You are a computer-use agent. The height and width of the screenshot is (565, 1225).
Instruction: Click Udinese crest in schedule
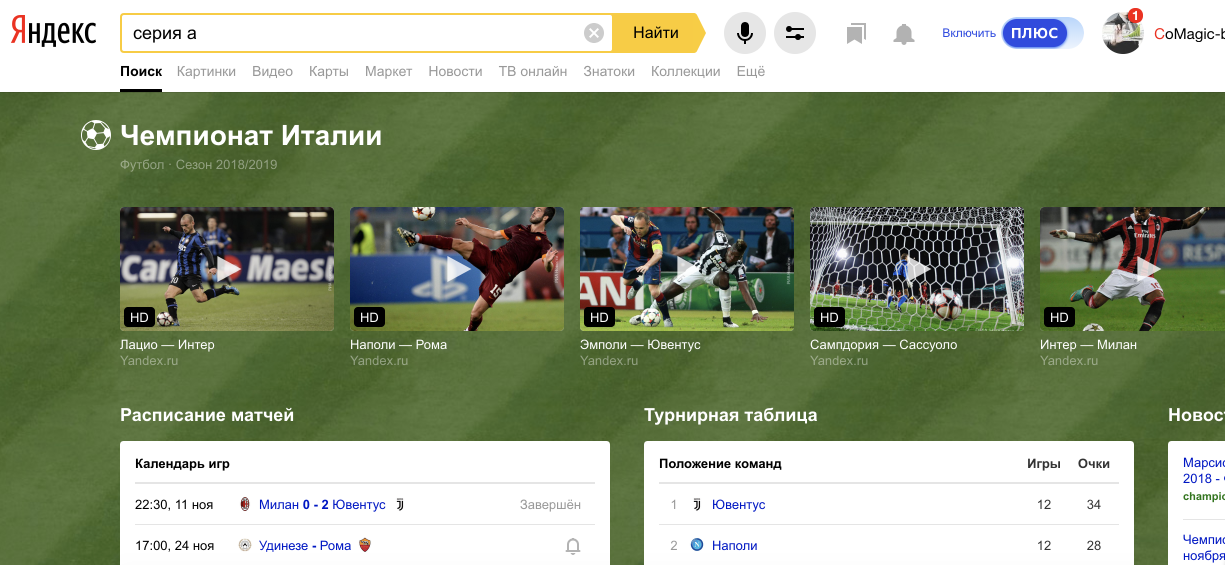tap(244, 545)
